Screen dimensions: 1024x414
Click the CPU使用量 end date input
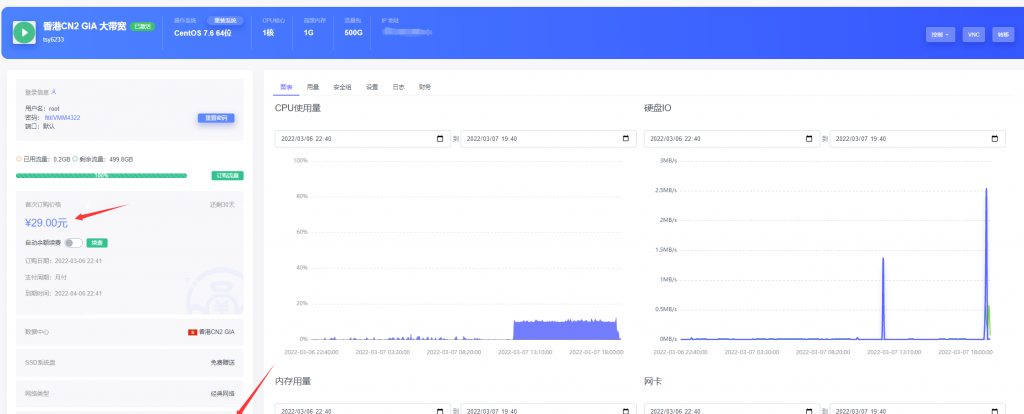549,138
